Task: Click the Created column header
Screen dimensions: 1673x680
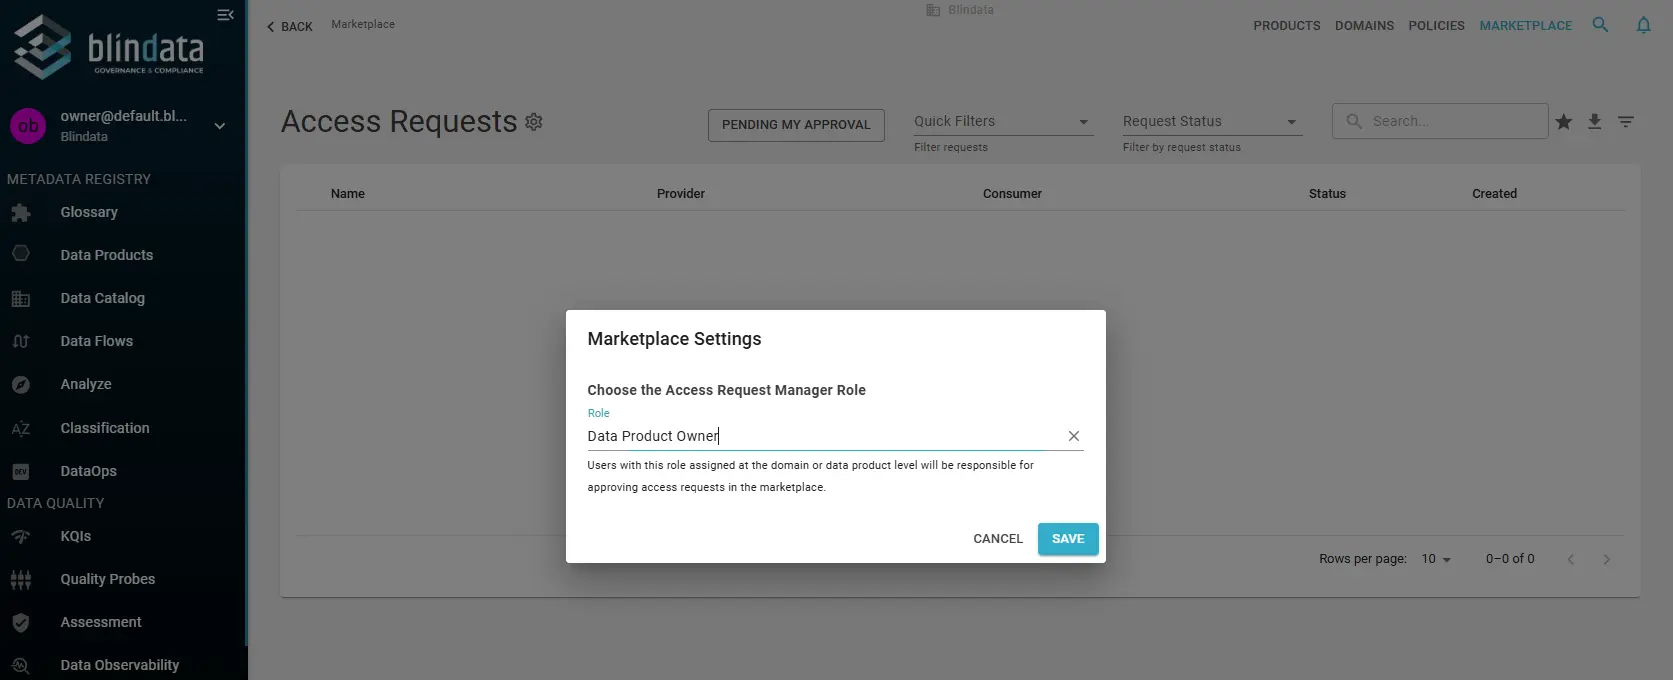Action: tap(1494, 194)
